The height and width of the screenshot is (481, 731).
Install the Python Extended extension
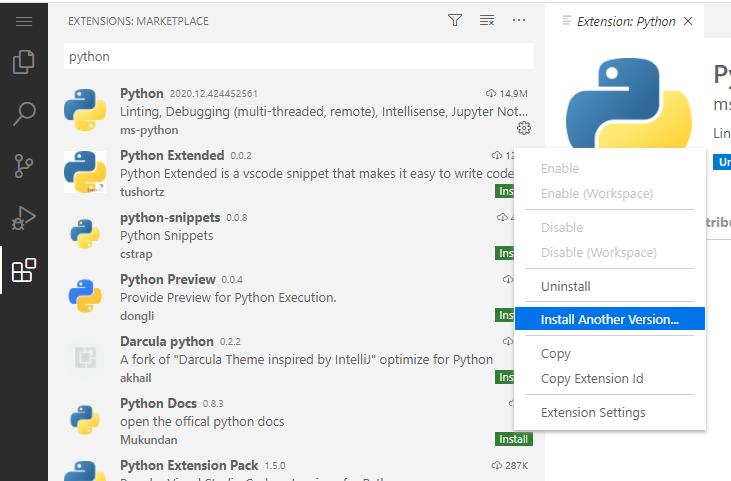[x=504, y=191]
